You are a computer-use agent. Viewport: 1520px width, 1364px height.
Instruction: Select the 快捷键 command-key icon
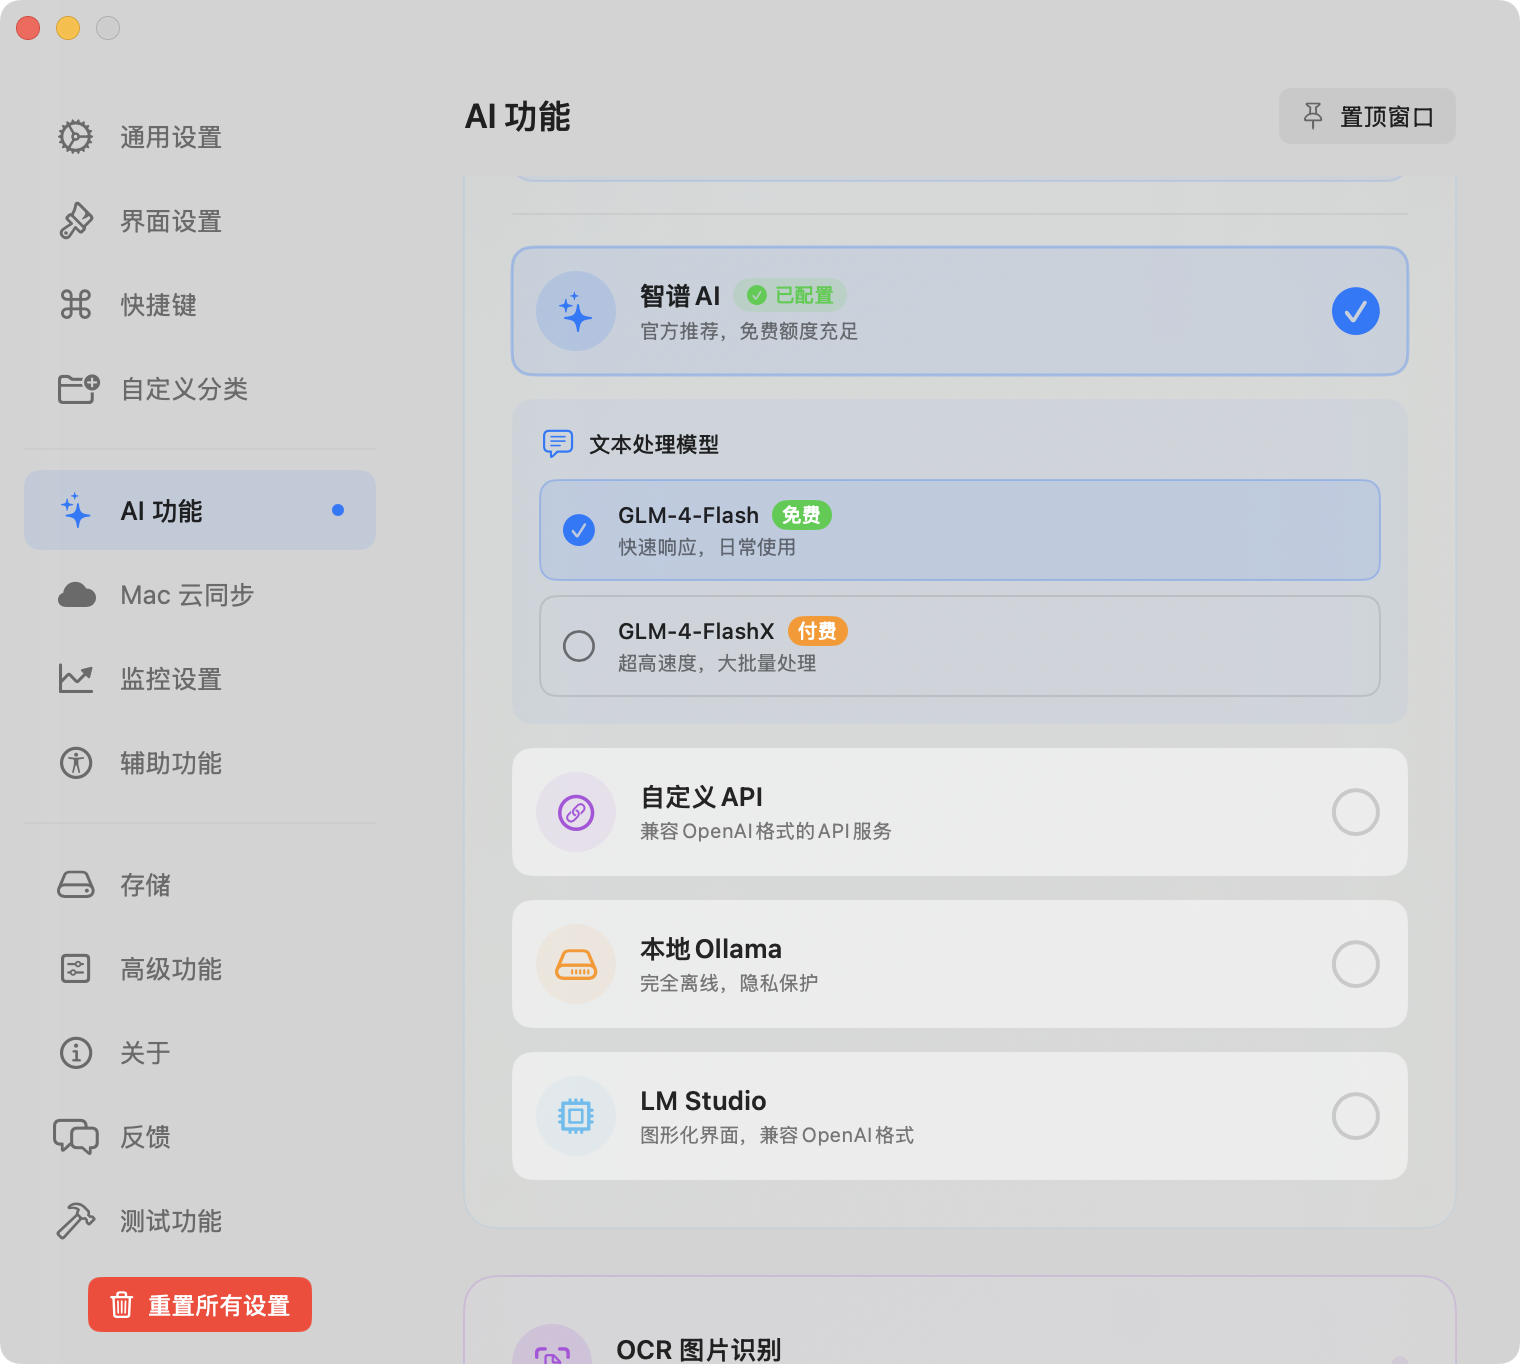click(75, 305)
